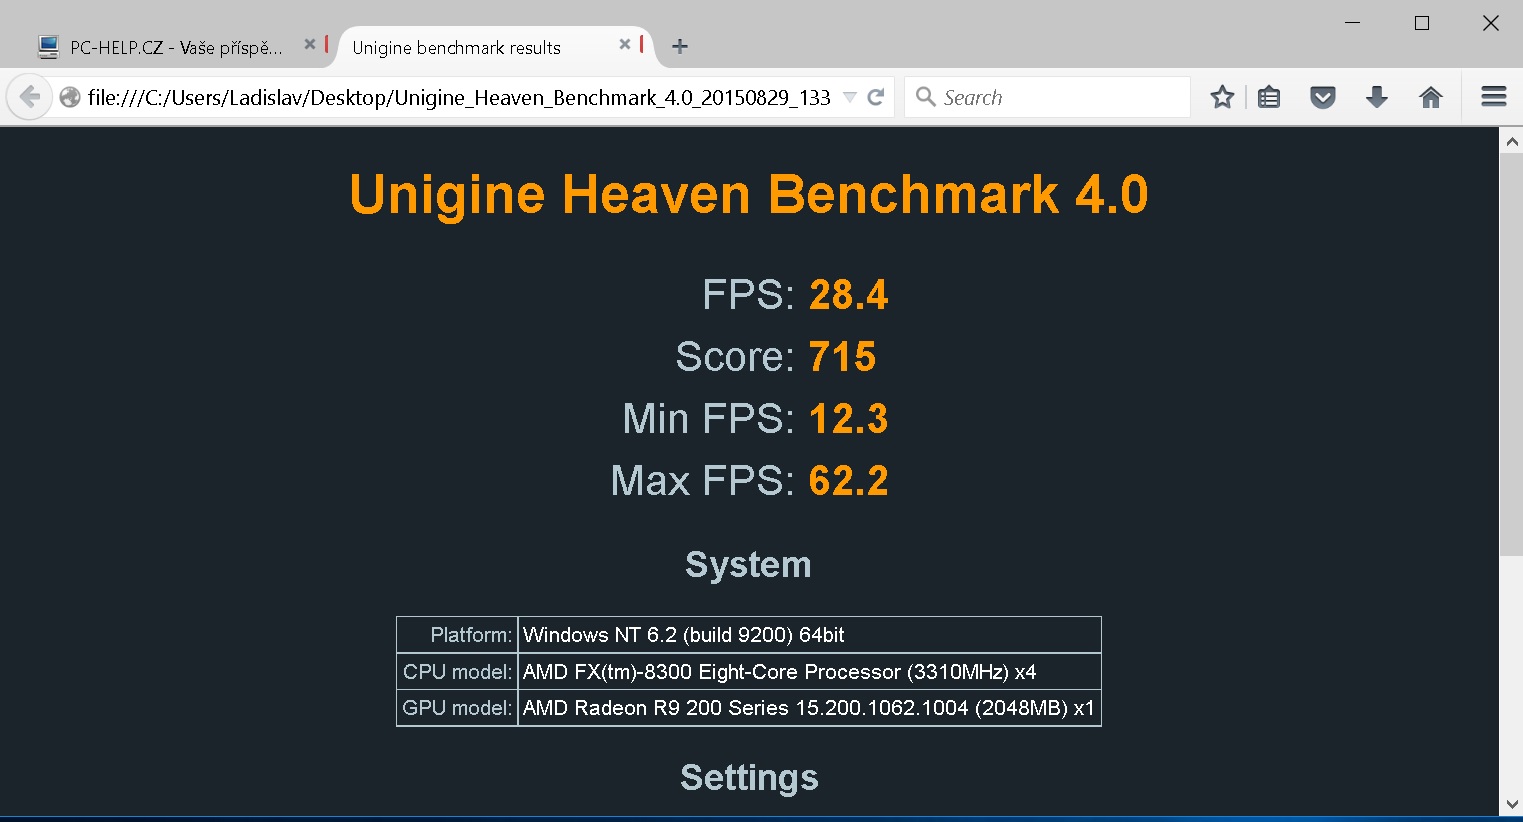Go to home page icon
This screenshot has width=1523, height=822.
pyautogui.click(x=1431, y=97)
